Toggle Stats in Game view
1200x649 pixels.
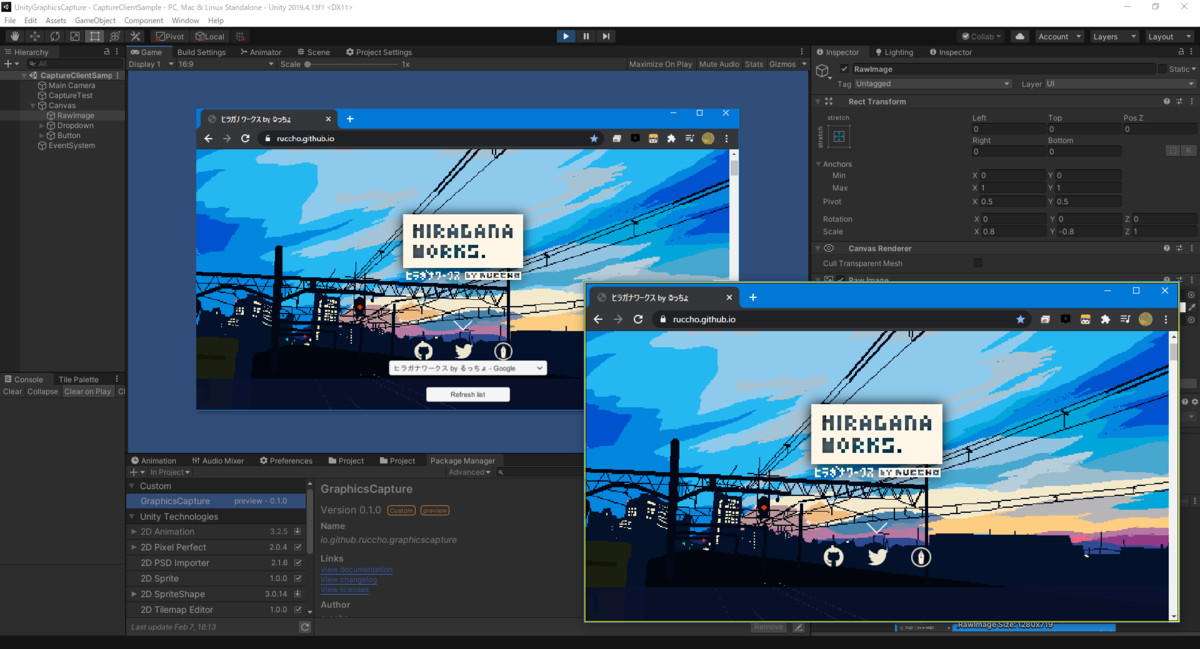tap(754, 64)
